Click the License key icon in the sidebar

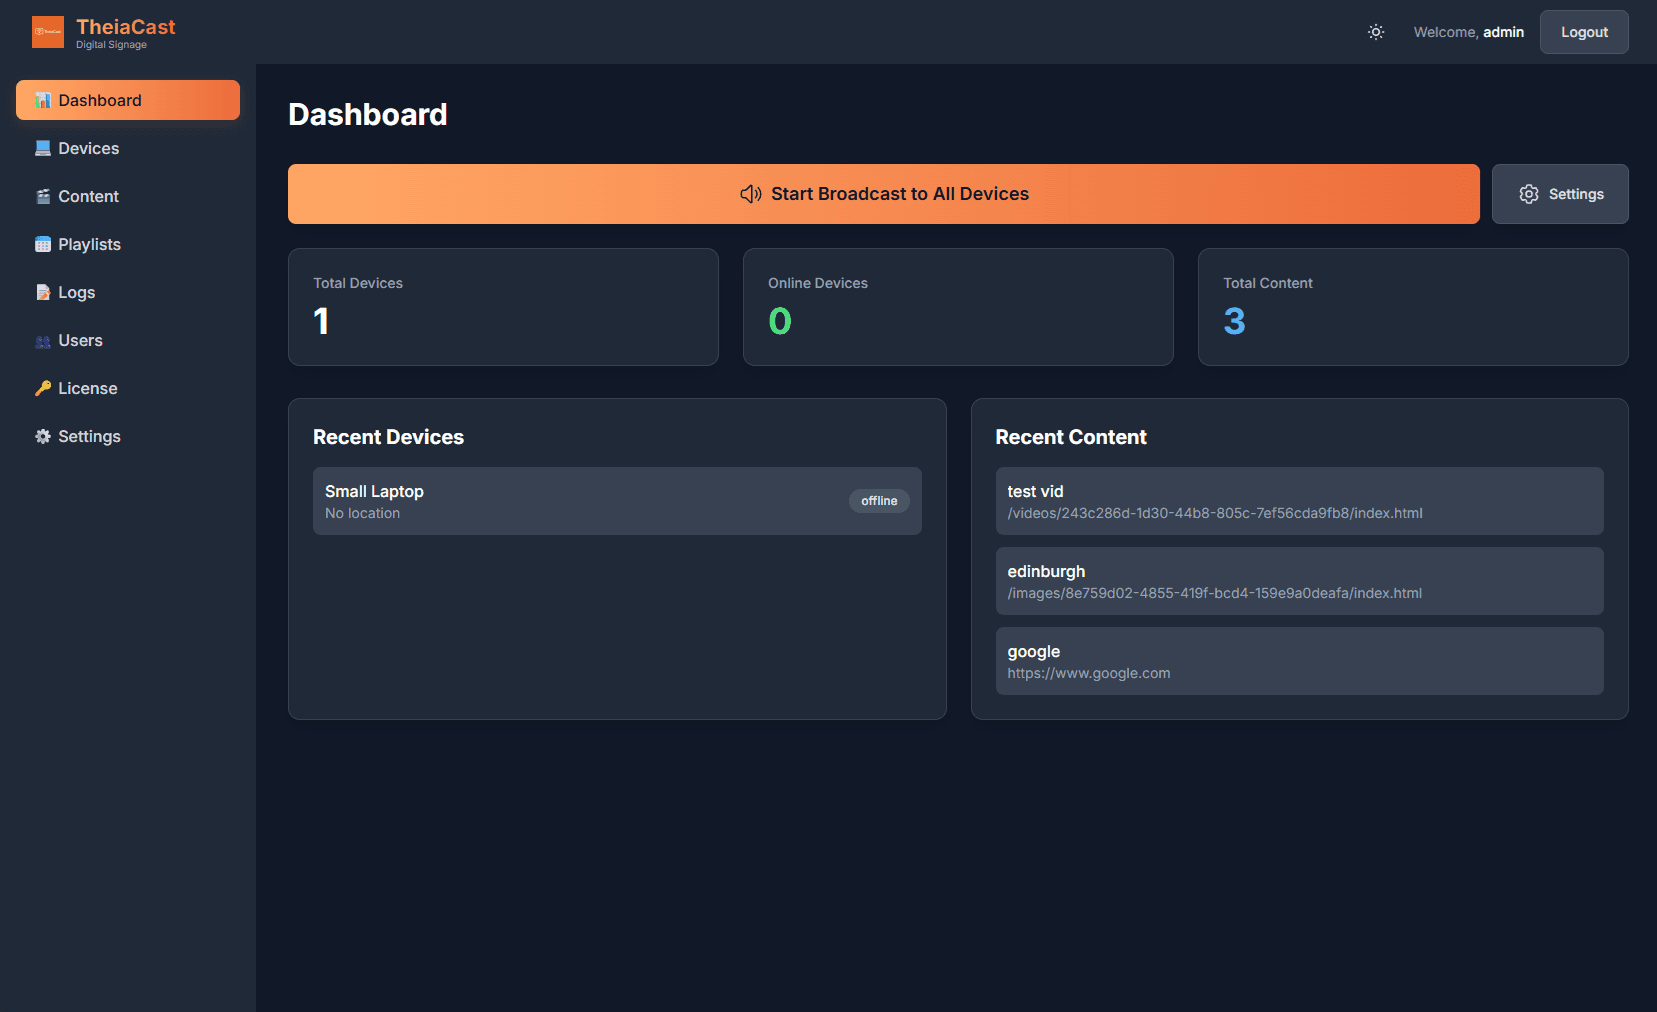click(42, 388)
